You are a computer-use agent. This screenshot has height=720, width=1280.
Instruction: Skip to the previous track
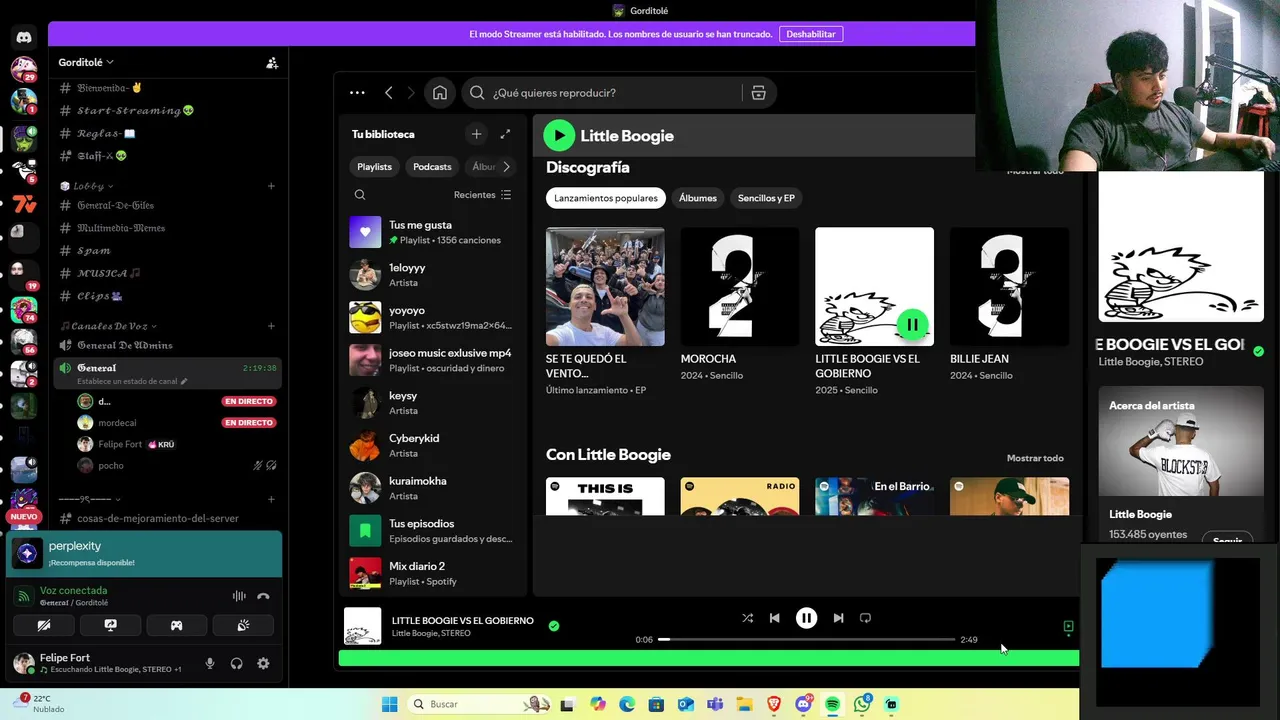point(774,618)
